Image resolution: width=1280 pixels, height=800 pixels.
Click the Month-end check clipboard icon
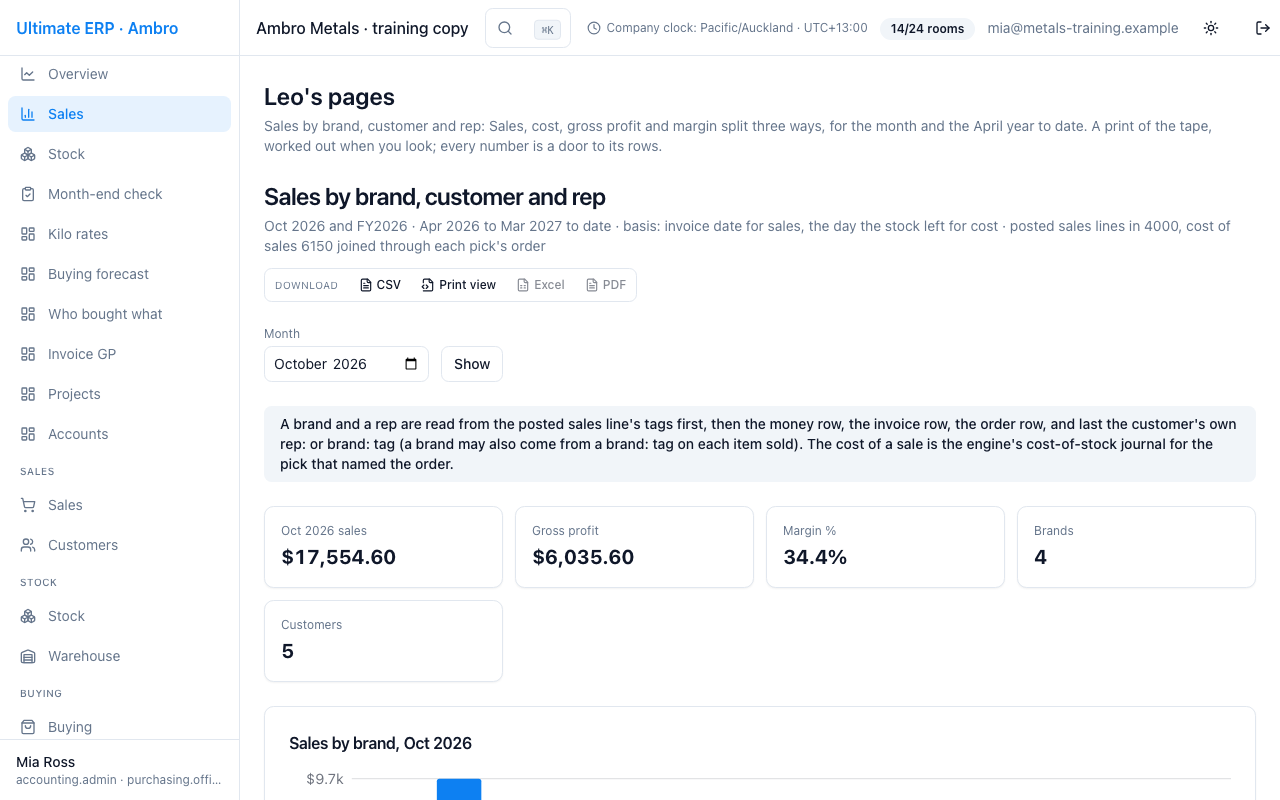pyautogui.click(x=28, y=194)
